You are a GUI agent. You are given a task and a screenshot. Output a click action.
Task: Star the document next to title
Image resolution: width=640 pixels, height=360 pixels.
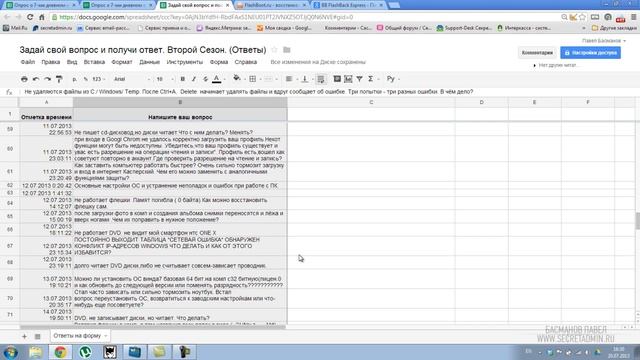point(274,50)
